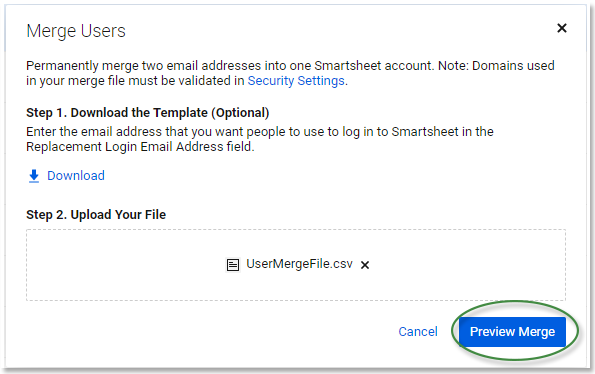Viewport: 595px width, 374px height.
Task: Click the Step 2 Upload Your File heading
Action: point(96,215)
